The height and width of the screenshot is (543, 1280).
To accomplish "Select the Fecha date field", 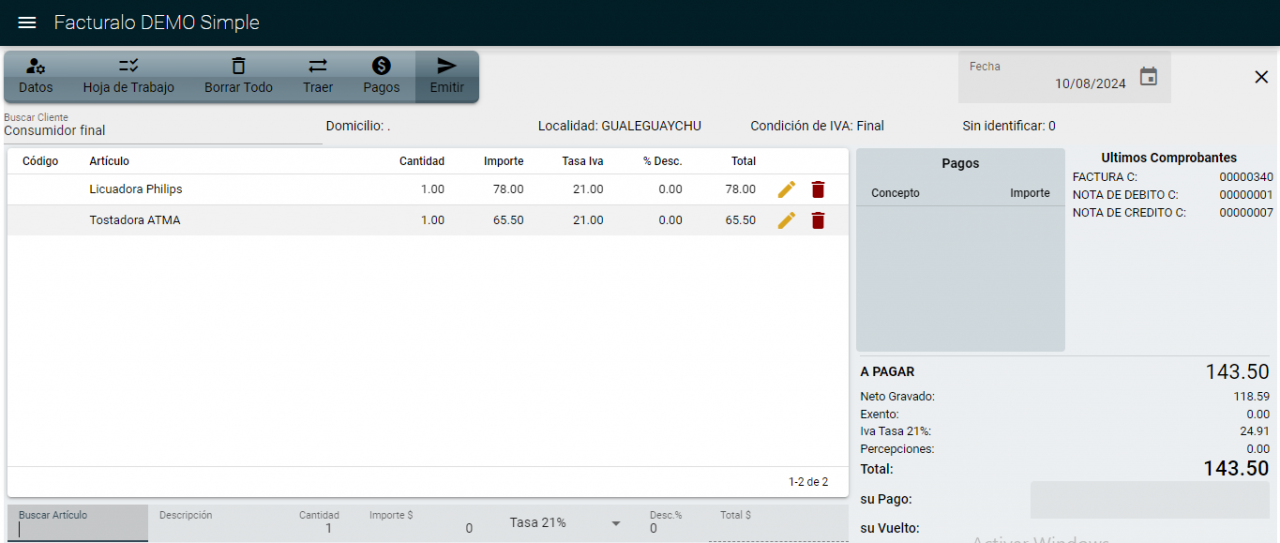I will click(1048, 77).
